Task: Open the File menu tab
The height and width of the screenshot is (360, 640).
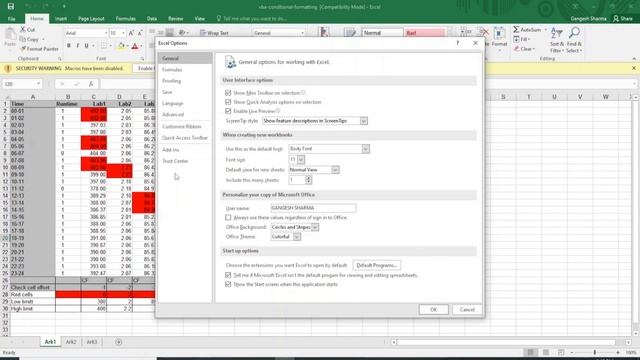Action: click(11, 19)
